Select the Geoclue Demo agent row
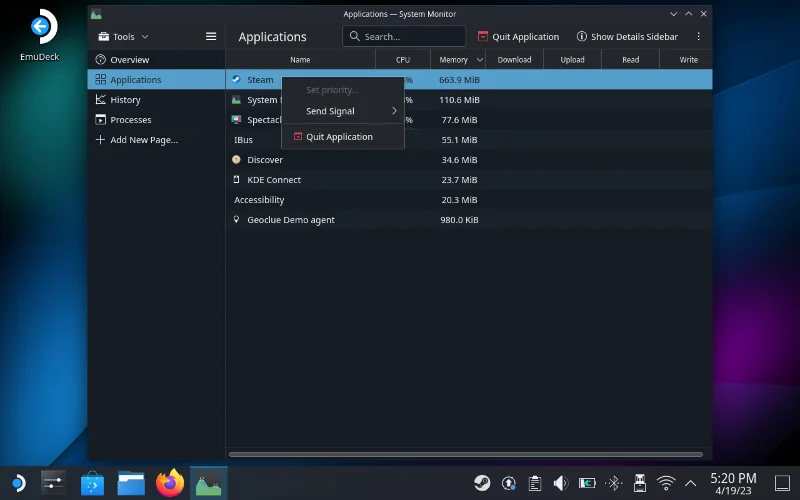Screen dimensions: 800x500 pyautogui.click(x=469, y=219)
